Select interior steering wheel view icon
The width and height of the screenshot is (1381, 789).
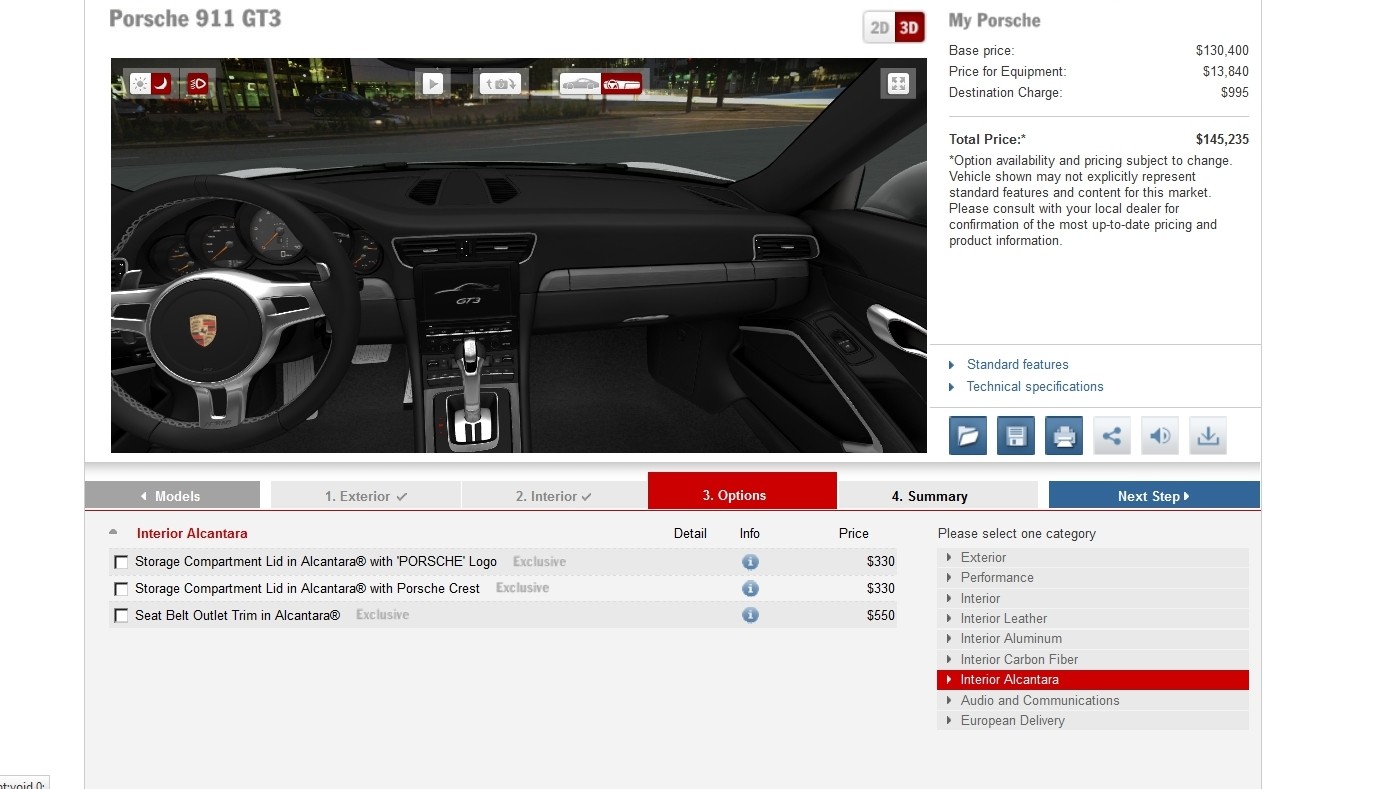pos(622,84)
